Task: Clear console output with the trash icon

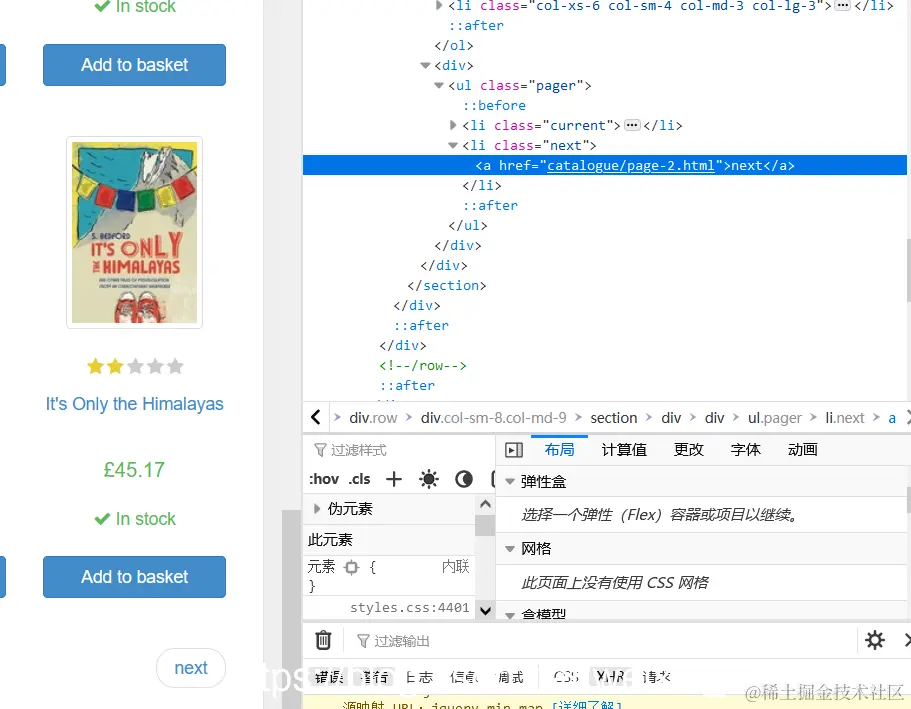Action: pyautogui.click(x=322, y=640)
